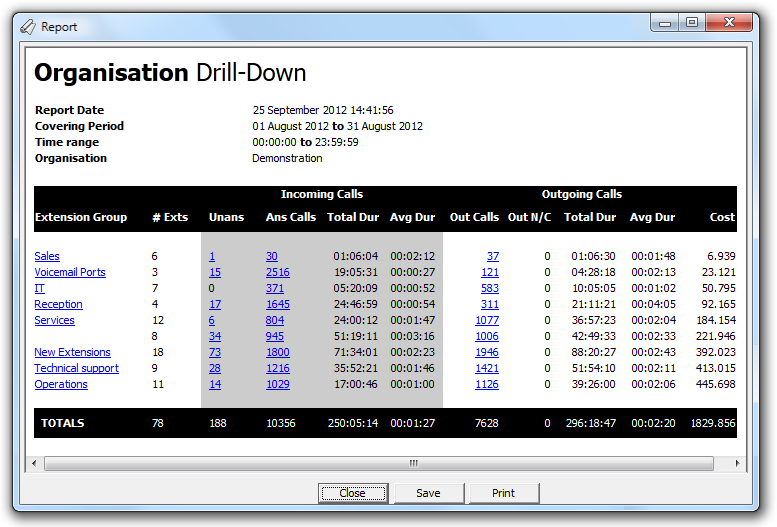Open the Voicemail Ports group link
This screenshot has height=527, width=777.
pos(70,272)
